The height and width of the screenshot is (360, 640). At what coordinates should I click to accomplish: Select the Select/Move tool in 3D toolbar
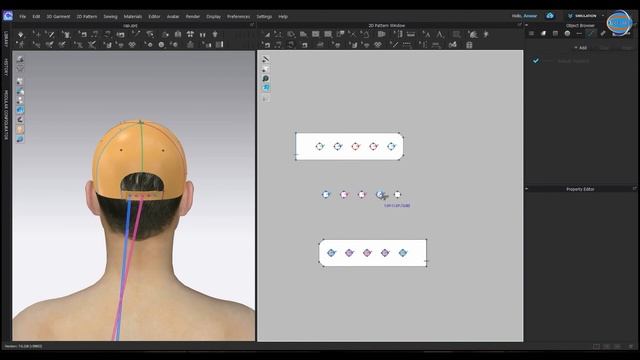(38, 35)
